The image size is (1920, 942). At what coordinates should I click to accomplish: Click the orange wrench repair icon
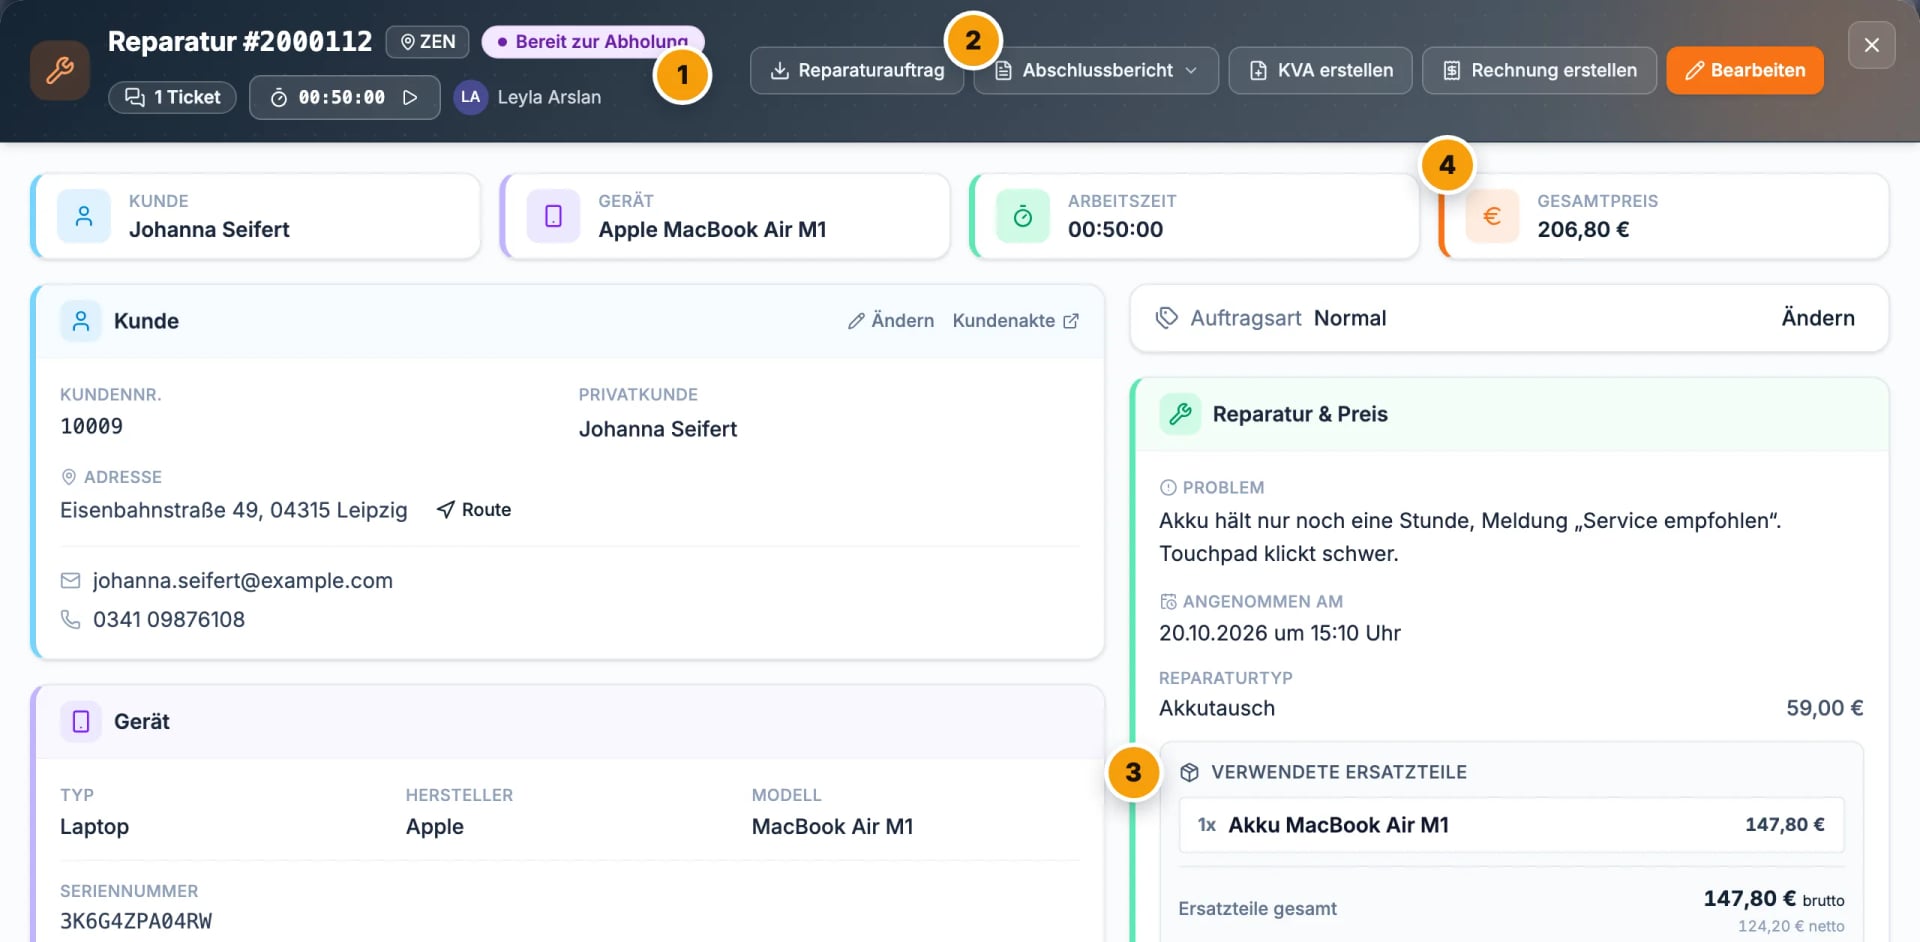[60, 70]
